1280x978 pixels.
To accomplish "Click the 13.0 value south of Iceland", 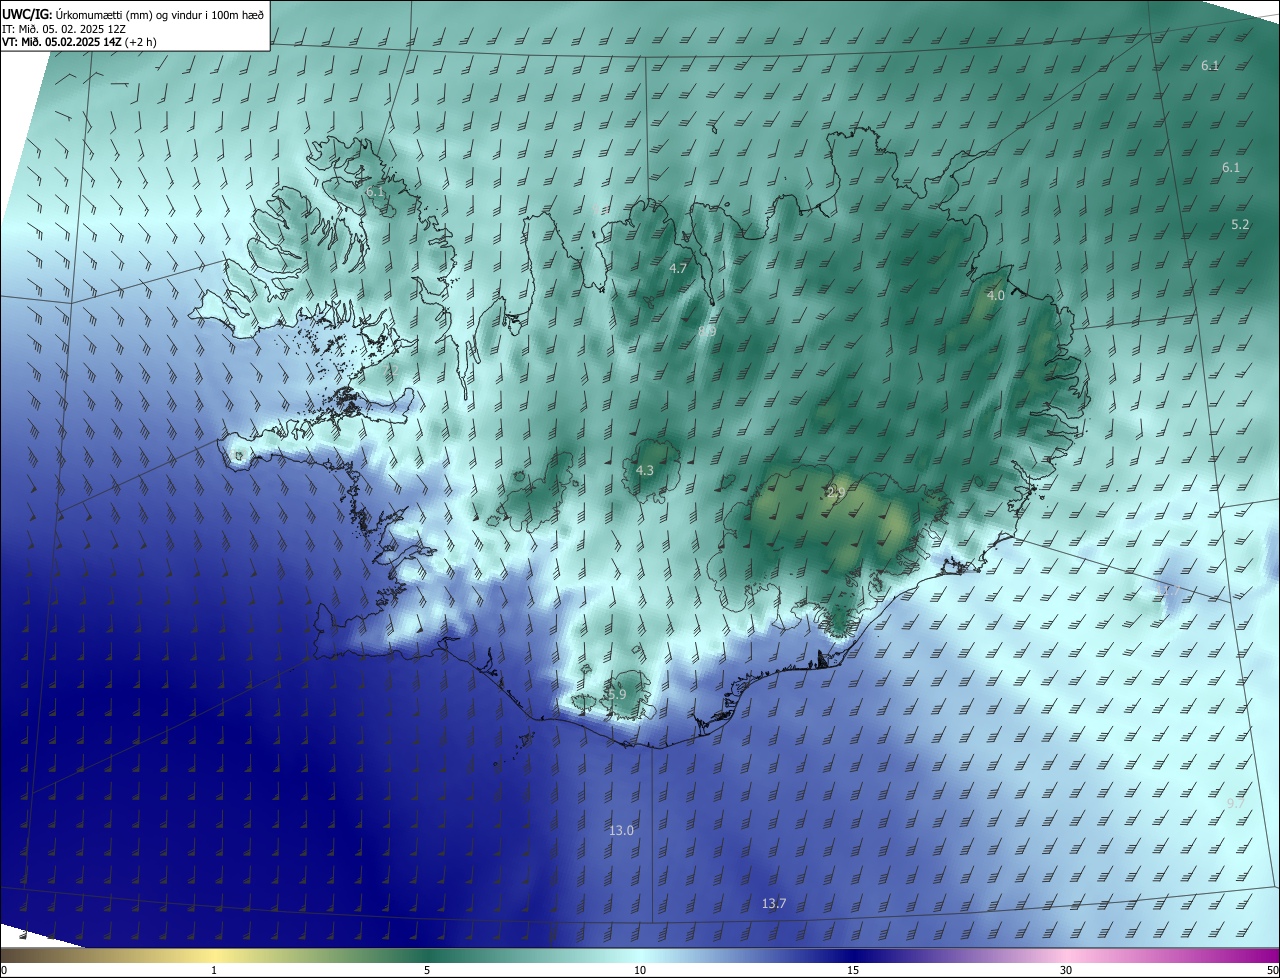I will pos(621,831).
